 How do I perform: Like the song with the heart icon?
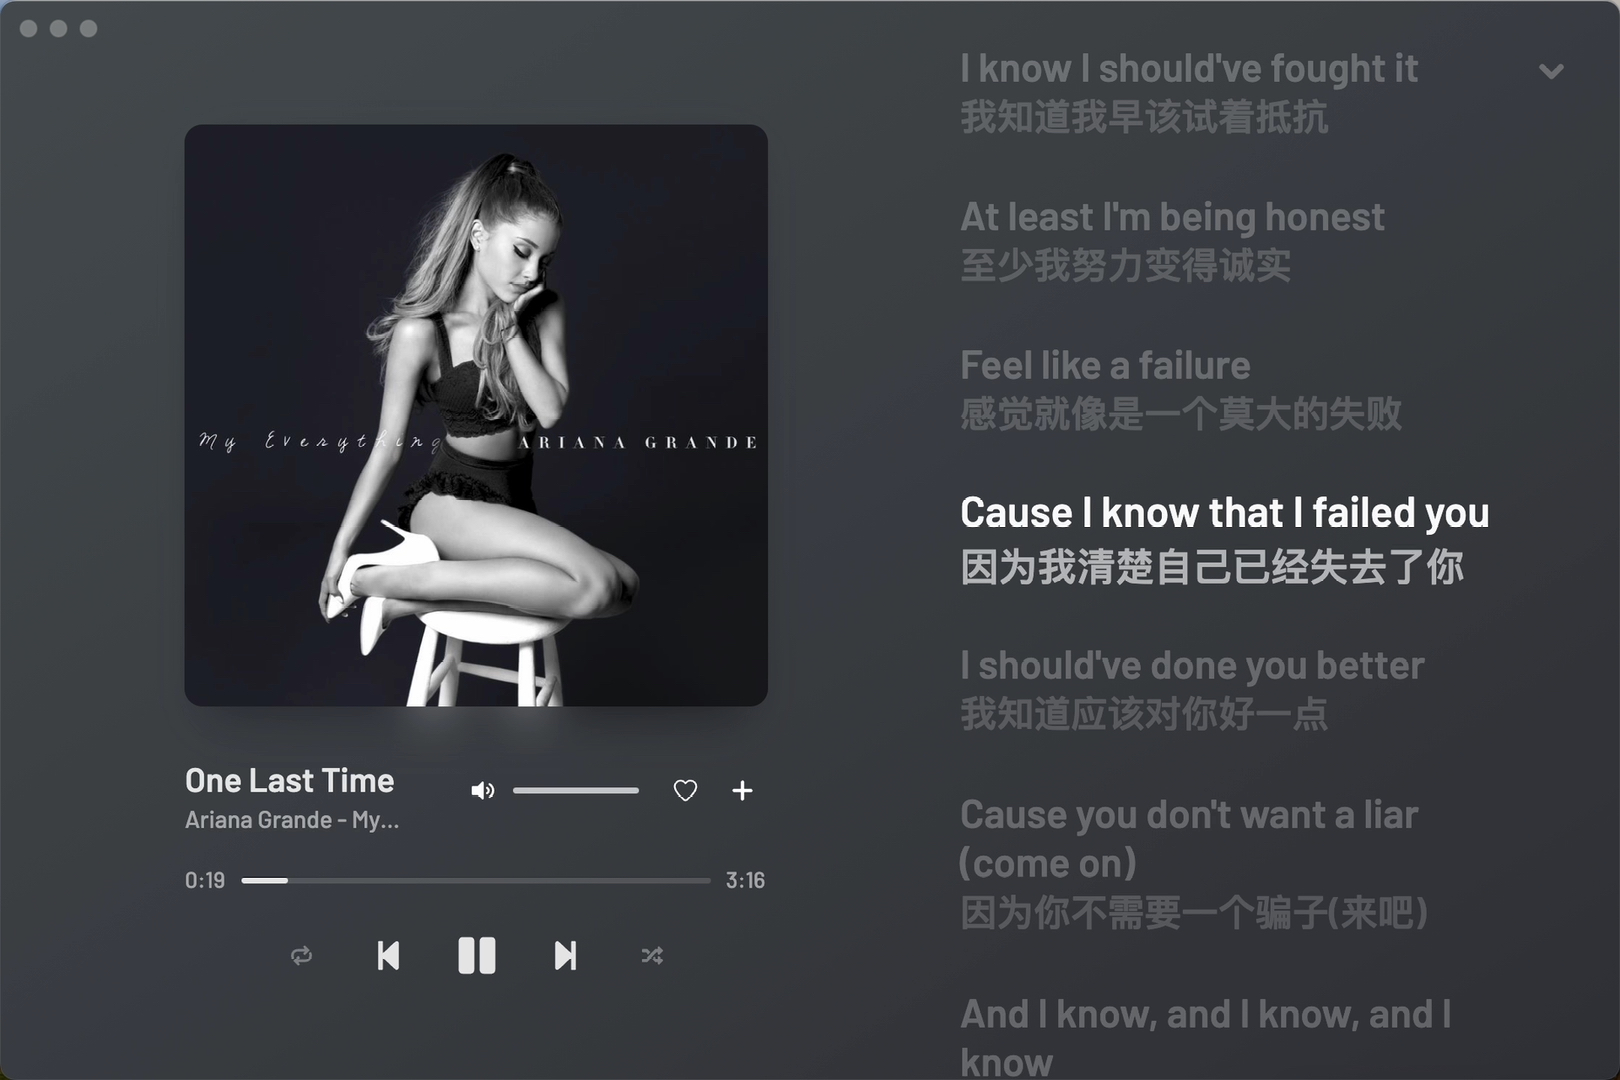[x=685, y=791]
